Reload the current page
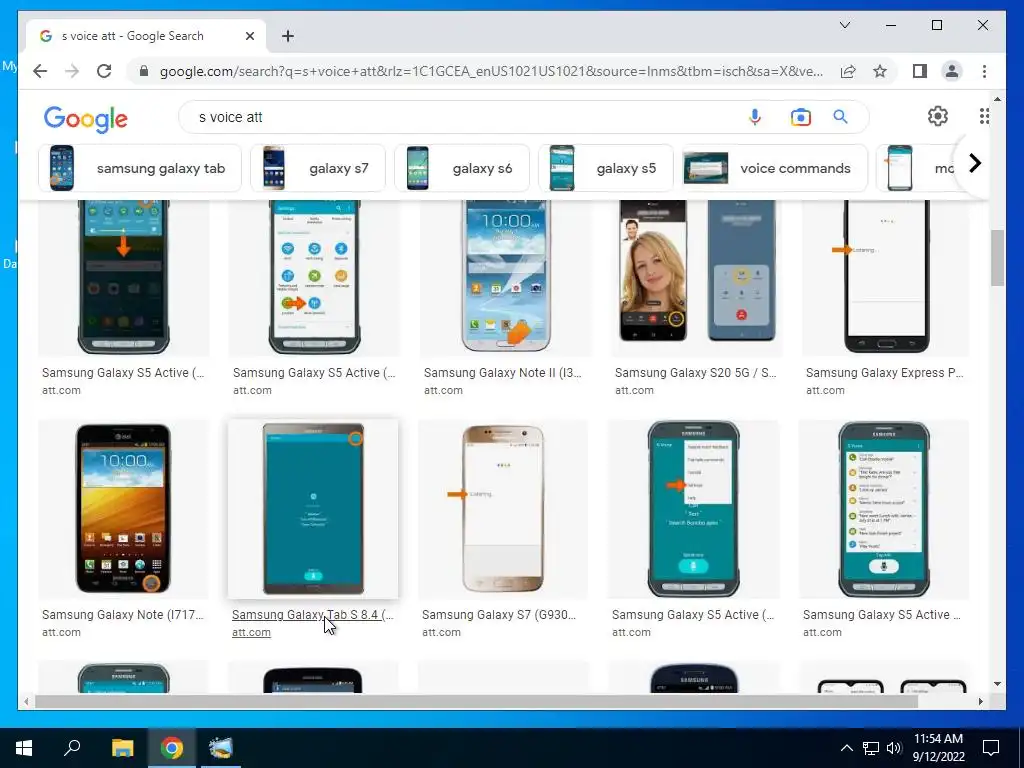 [104, 71]
